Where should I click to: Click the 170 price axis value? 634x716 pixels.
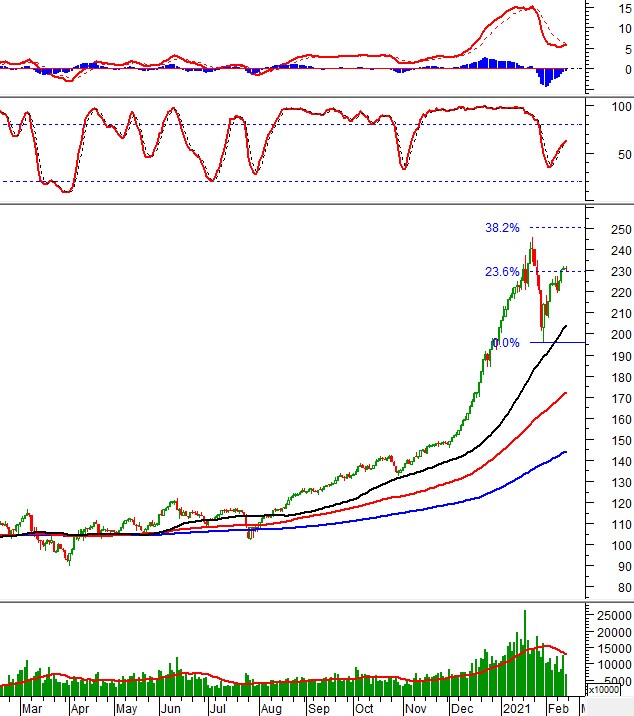(x=621, y=398)
